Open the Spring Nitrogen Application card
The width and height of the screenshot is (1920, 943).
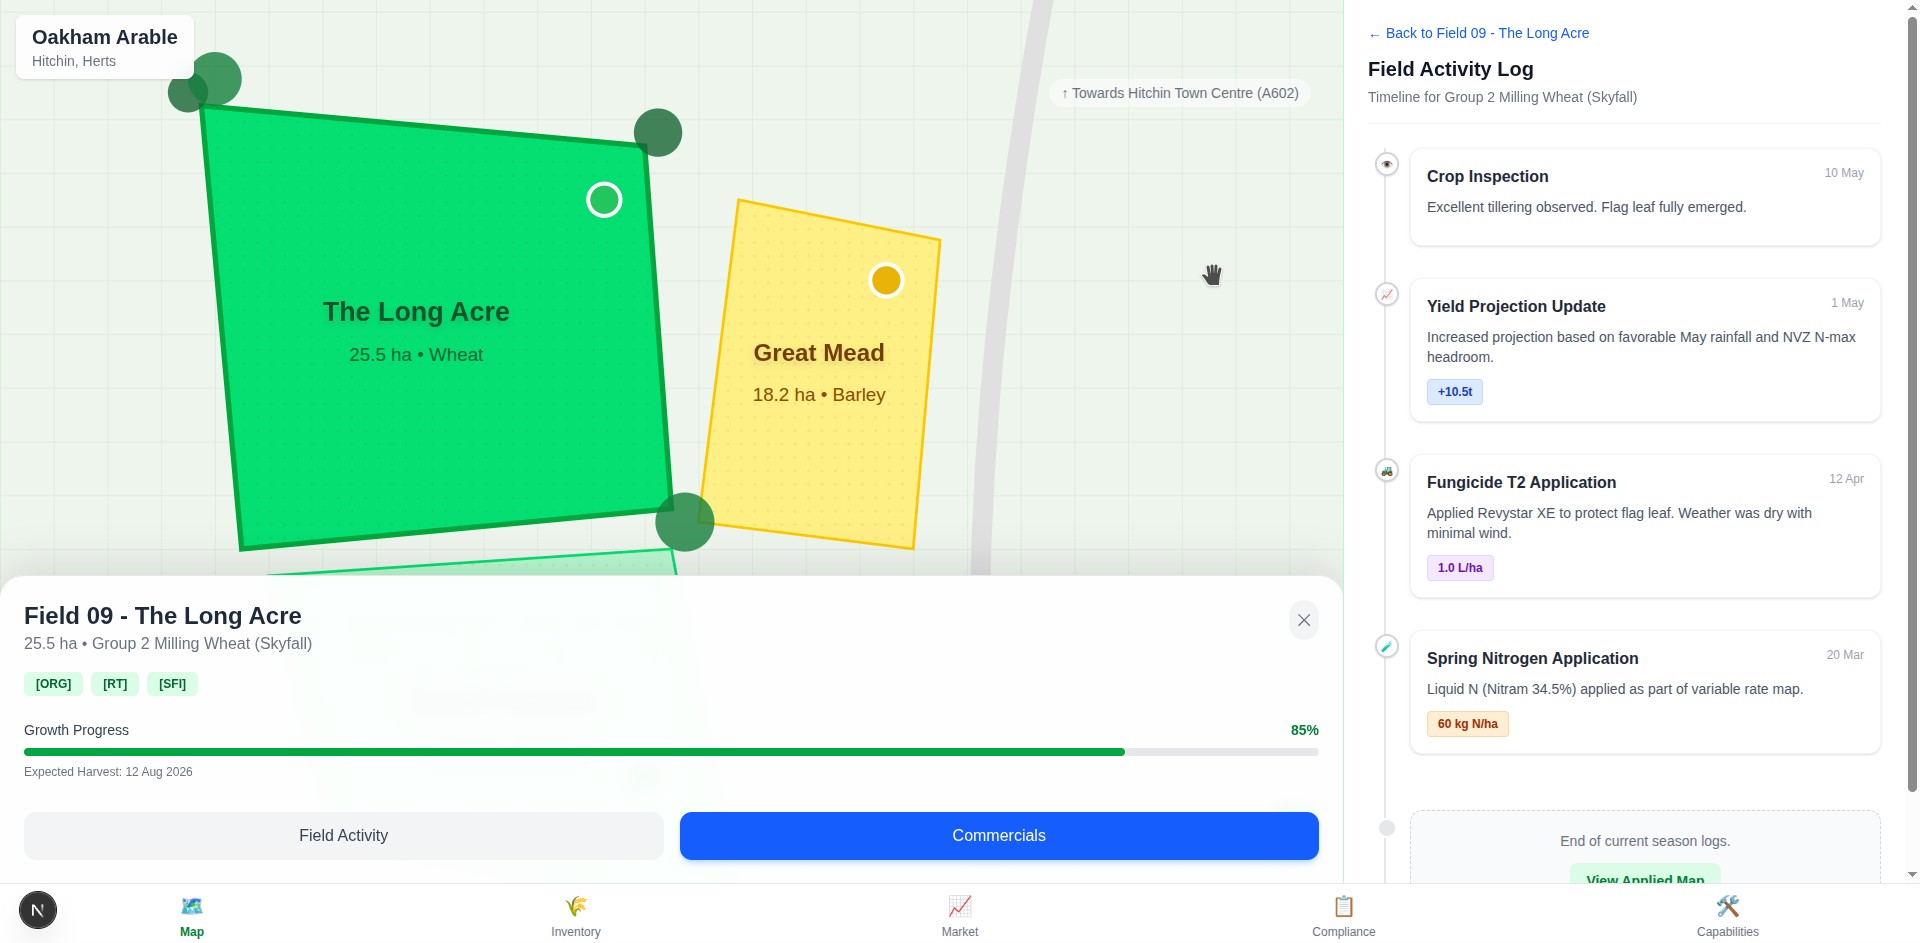1645,692
